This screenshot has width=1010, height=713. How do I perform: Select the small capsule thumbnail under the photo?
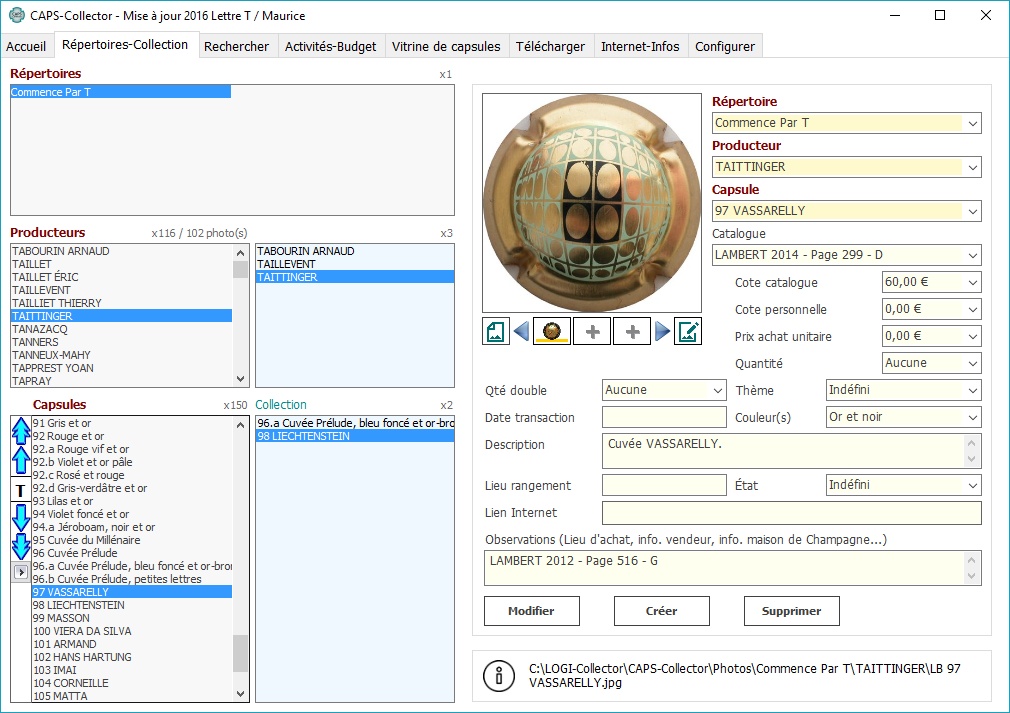(x=551, y=332)
